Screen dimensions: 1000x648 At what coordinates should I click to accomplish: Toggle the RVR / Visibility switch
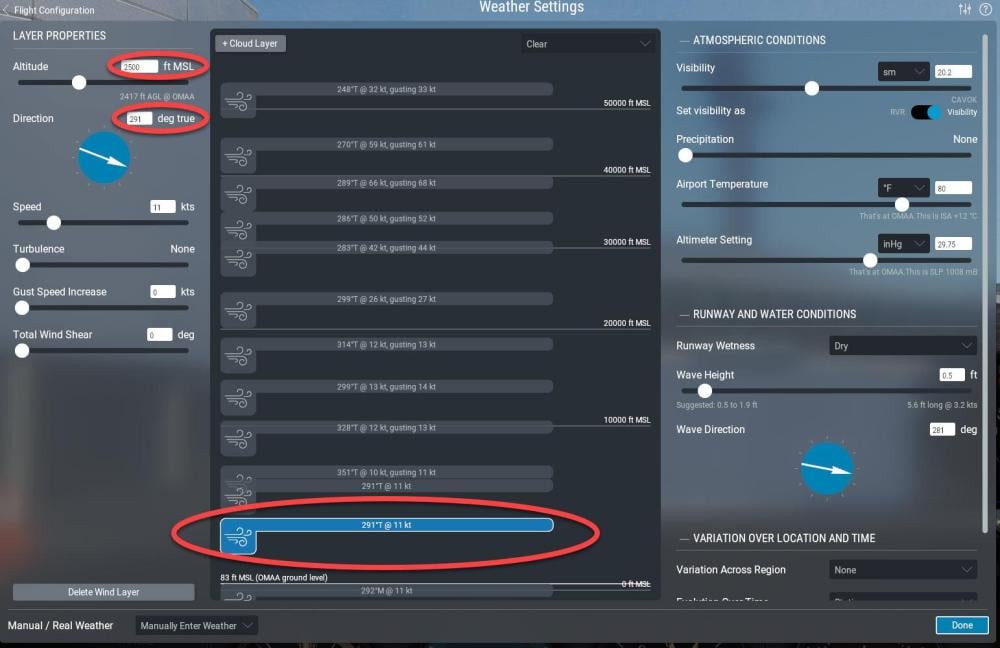coord(925,112)
